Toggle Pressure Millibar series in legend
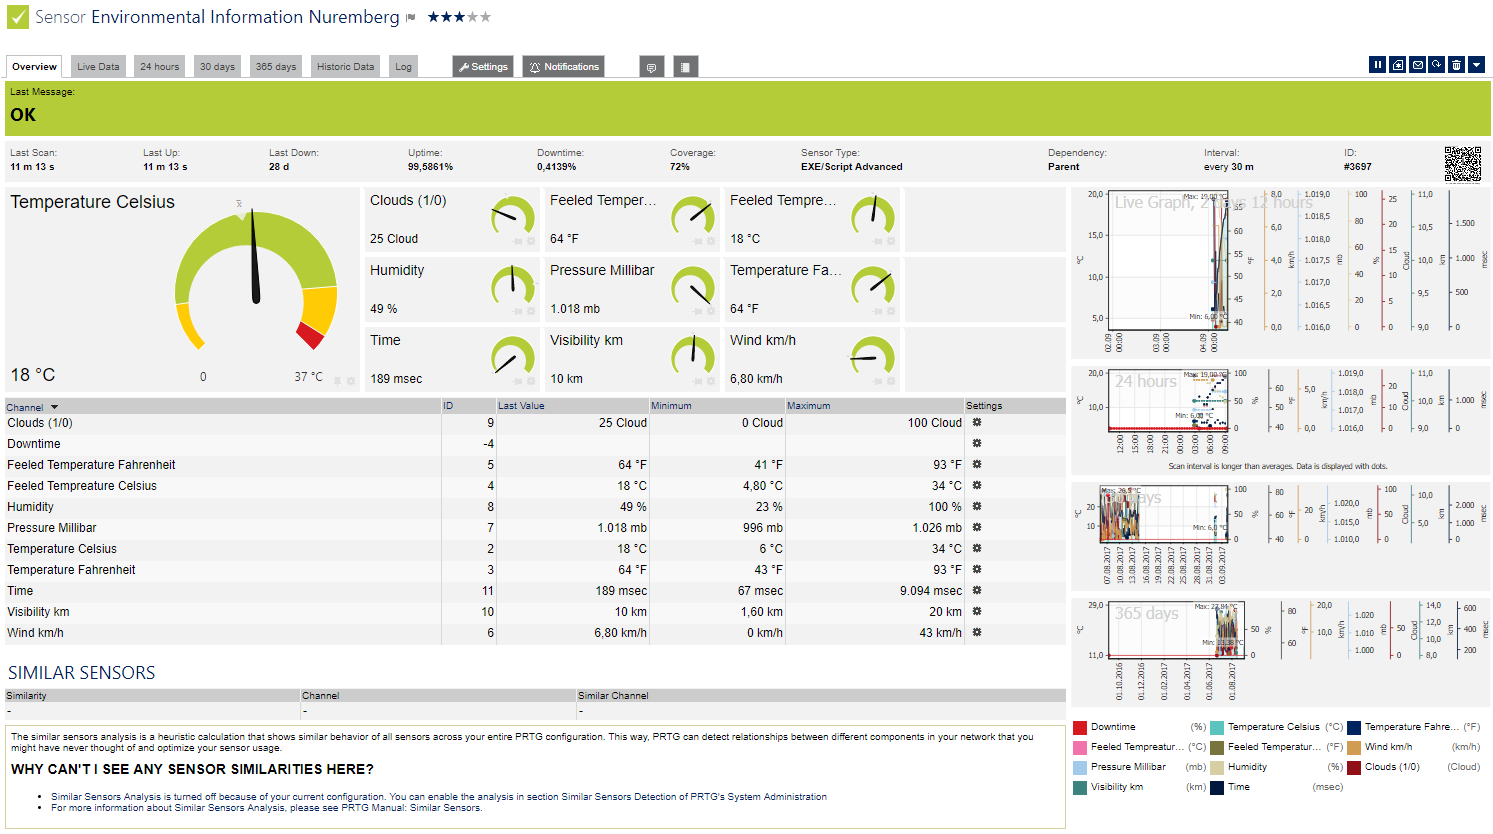The width and height of the screenshot is (1493, 834). 1080,767
